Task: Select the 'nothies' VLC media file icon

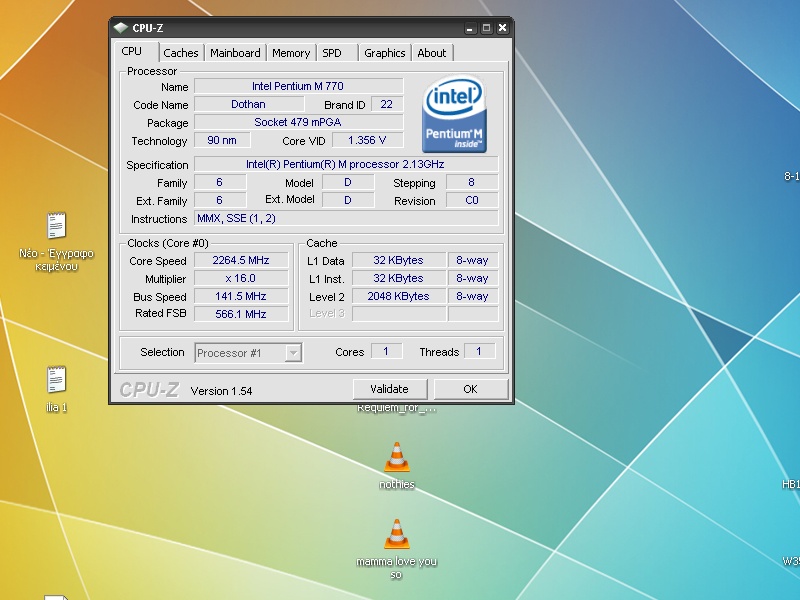Action: (x=397, y=465)
